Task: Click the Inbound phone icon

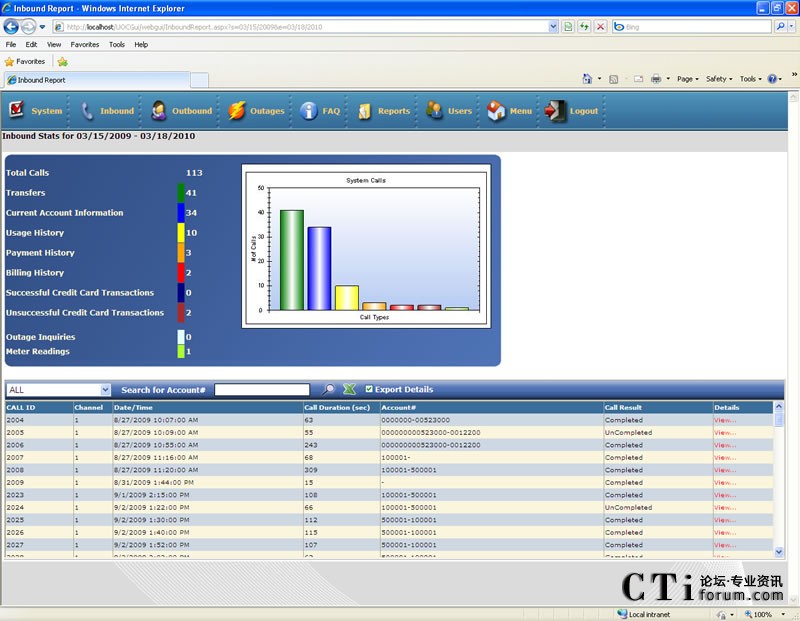Action: [x=88, y=111]
